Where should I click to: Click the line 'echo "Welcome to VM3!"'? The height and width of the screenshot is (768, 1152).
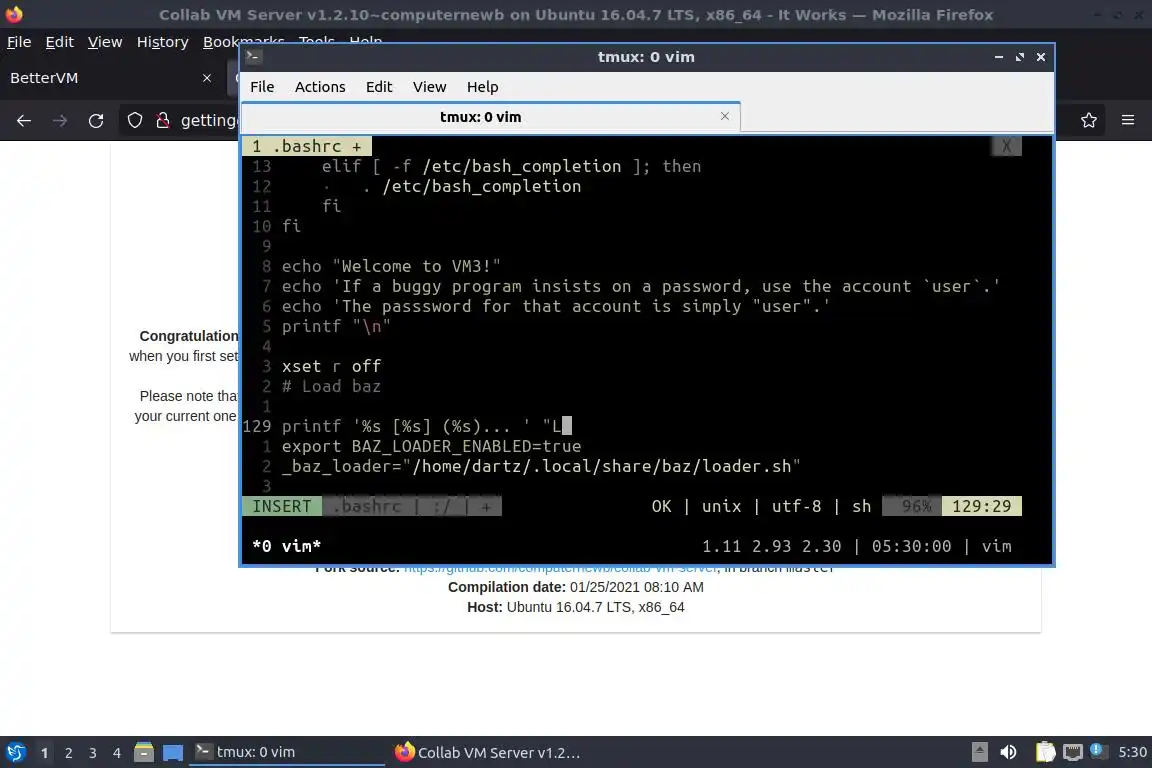(x=391, y=266)
